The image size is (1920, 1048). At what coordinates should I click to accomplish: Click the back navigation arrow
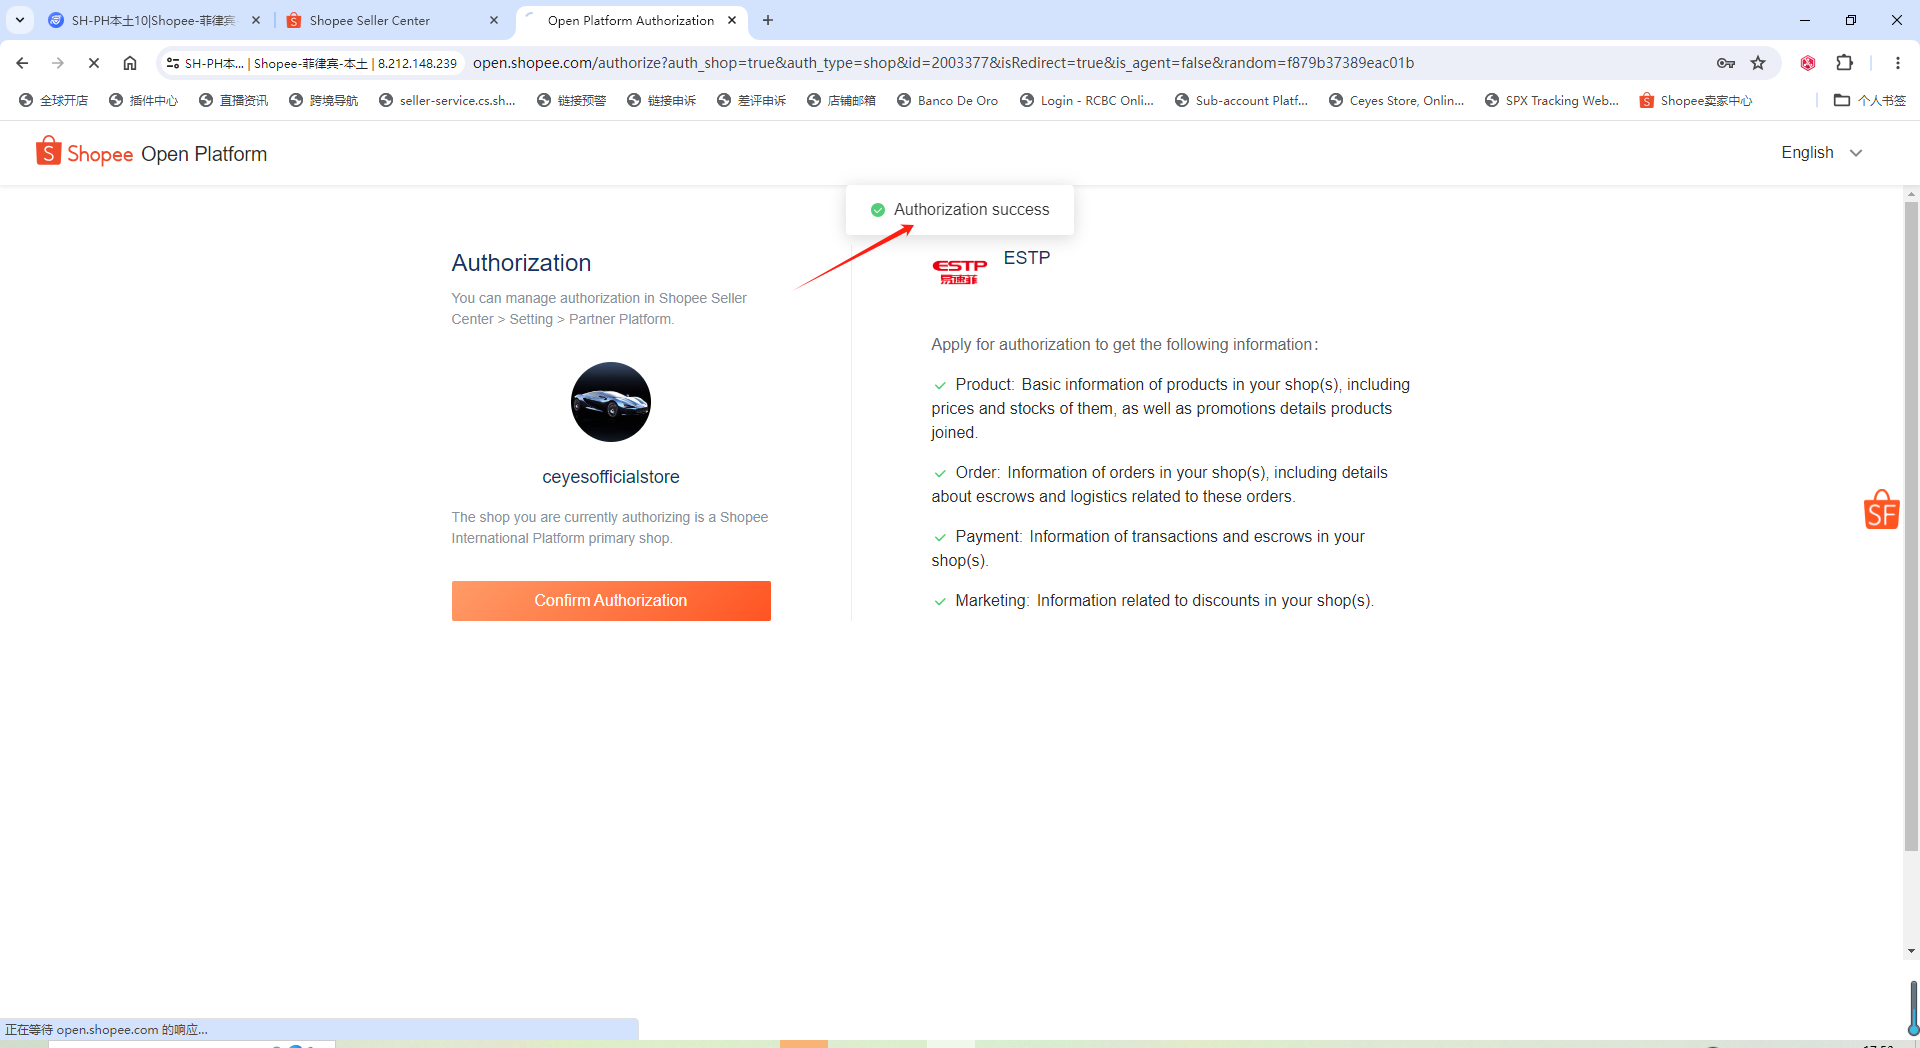(x=22, y=63)
